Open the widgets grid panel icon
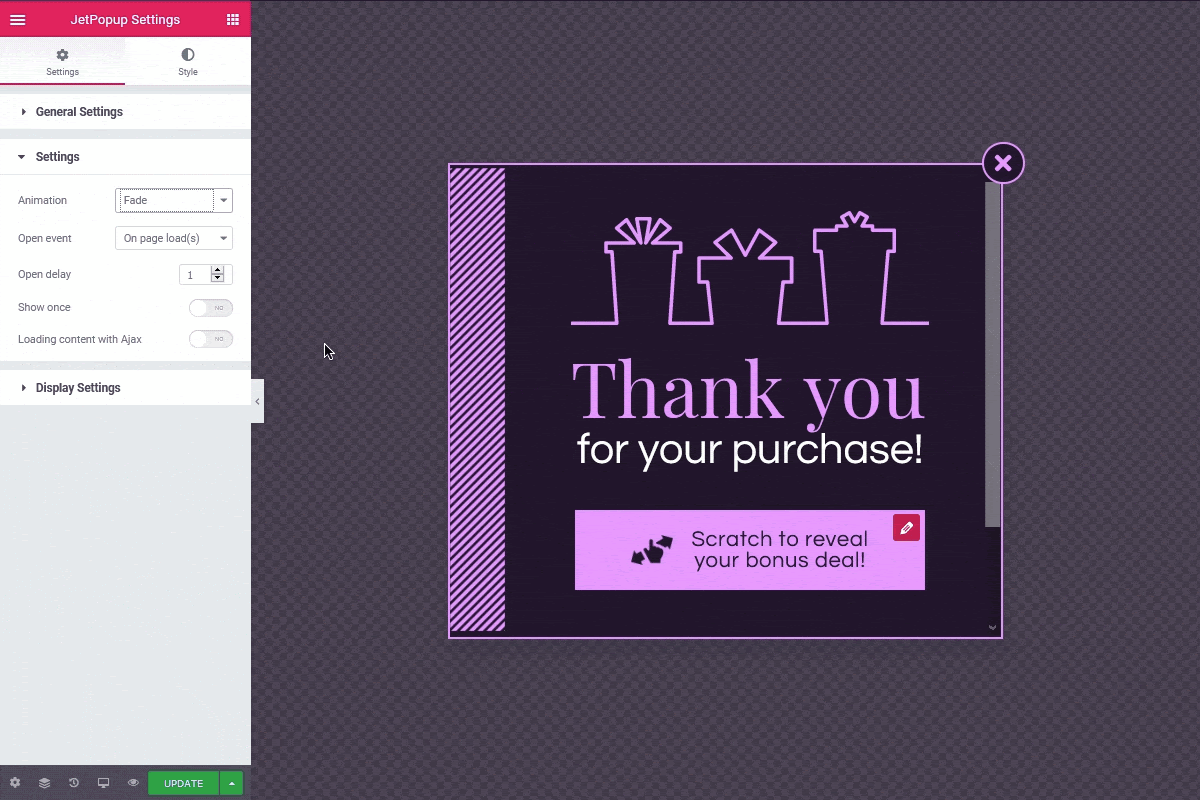Image resolution: width=1200 pixels, height=800 pixels. click(x=233, y=19)
